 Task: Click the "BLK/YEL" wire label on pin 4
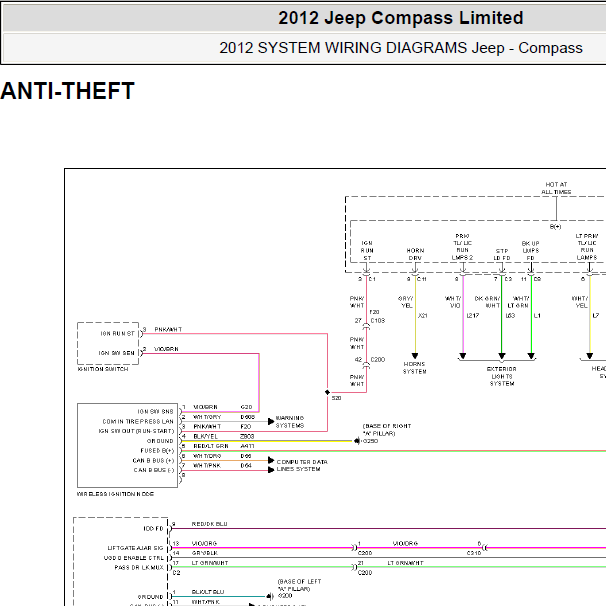206,436
